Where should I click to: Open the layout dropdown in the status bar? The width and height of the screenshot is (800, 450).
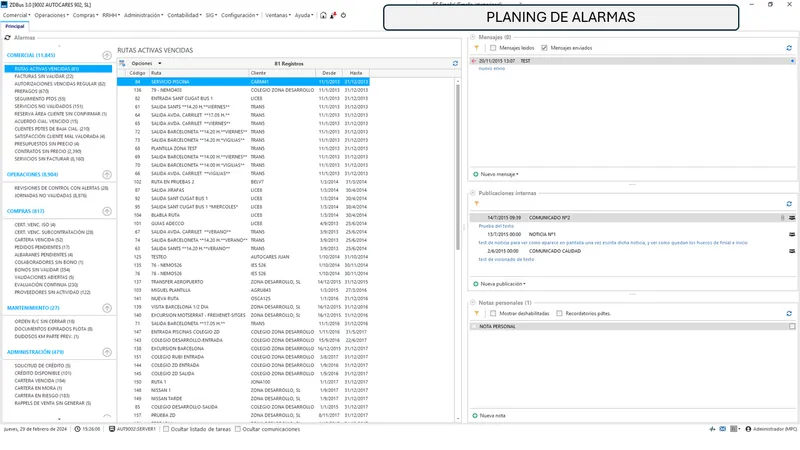[x=735, y=429]
